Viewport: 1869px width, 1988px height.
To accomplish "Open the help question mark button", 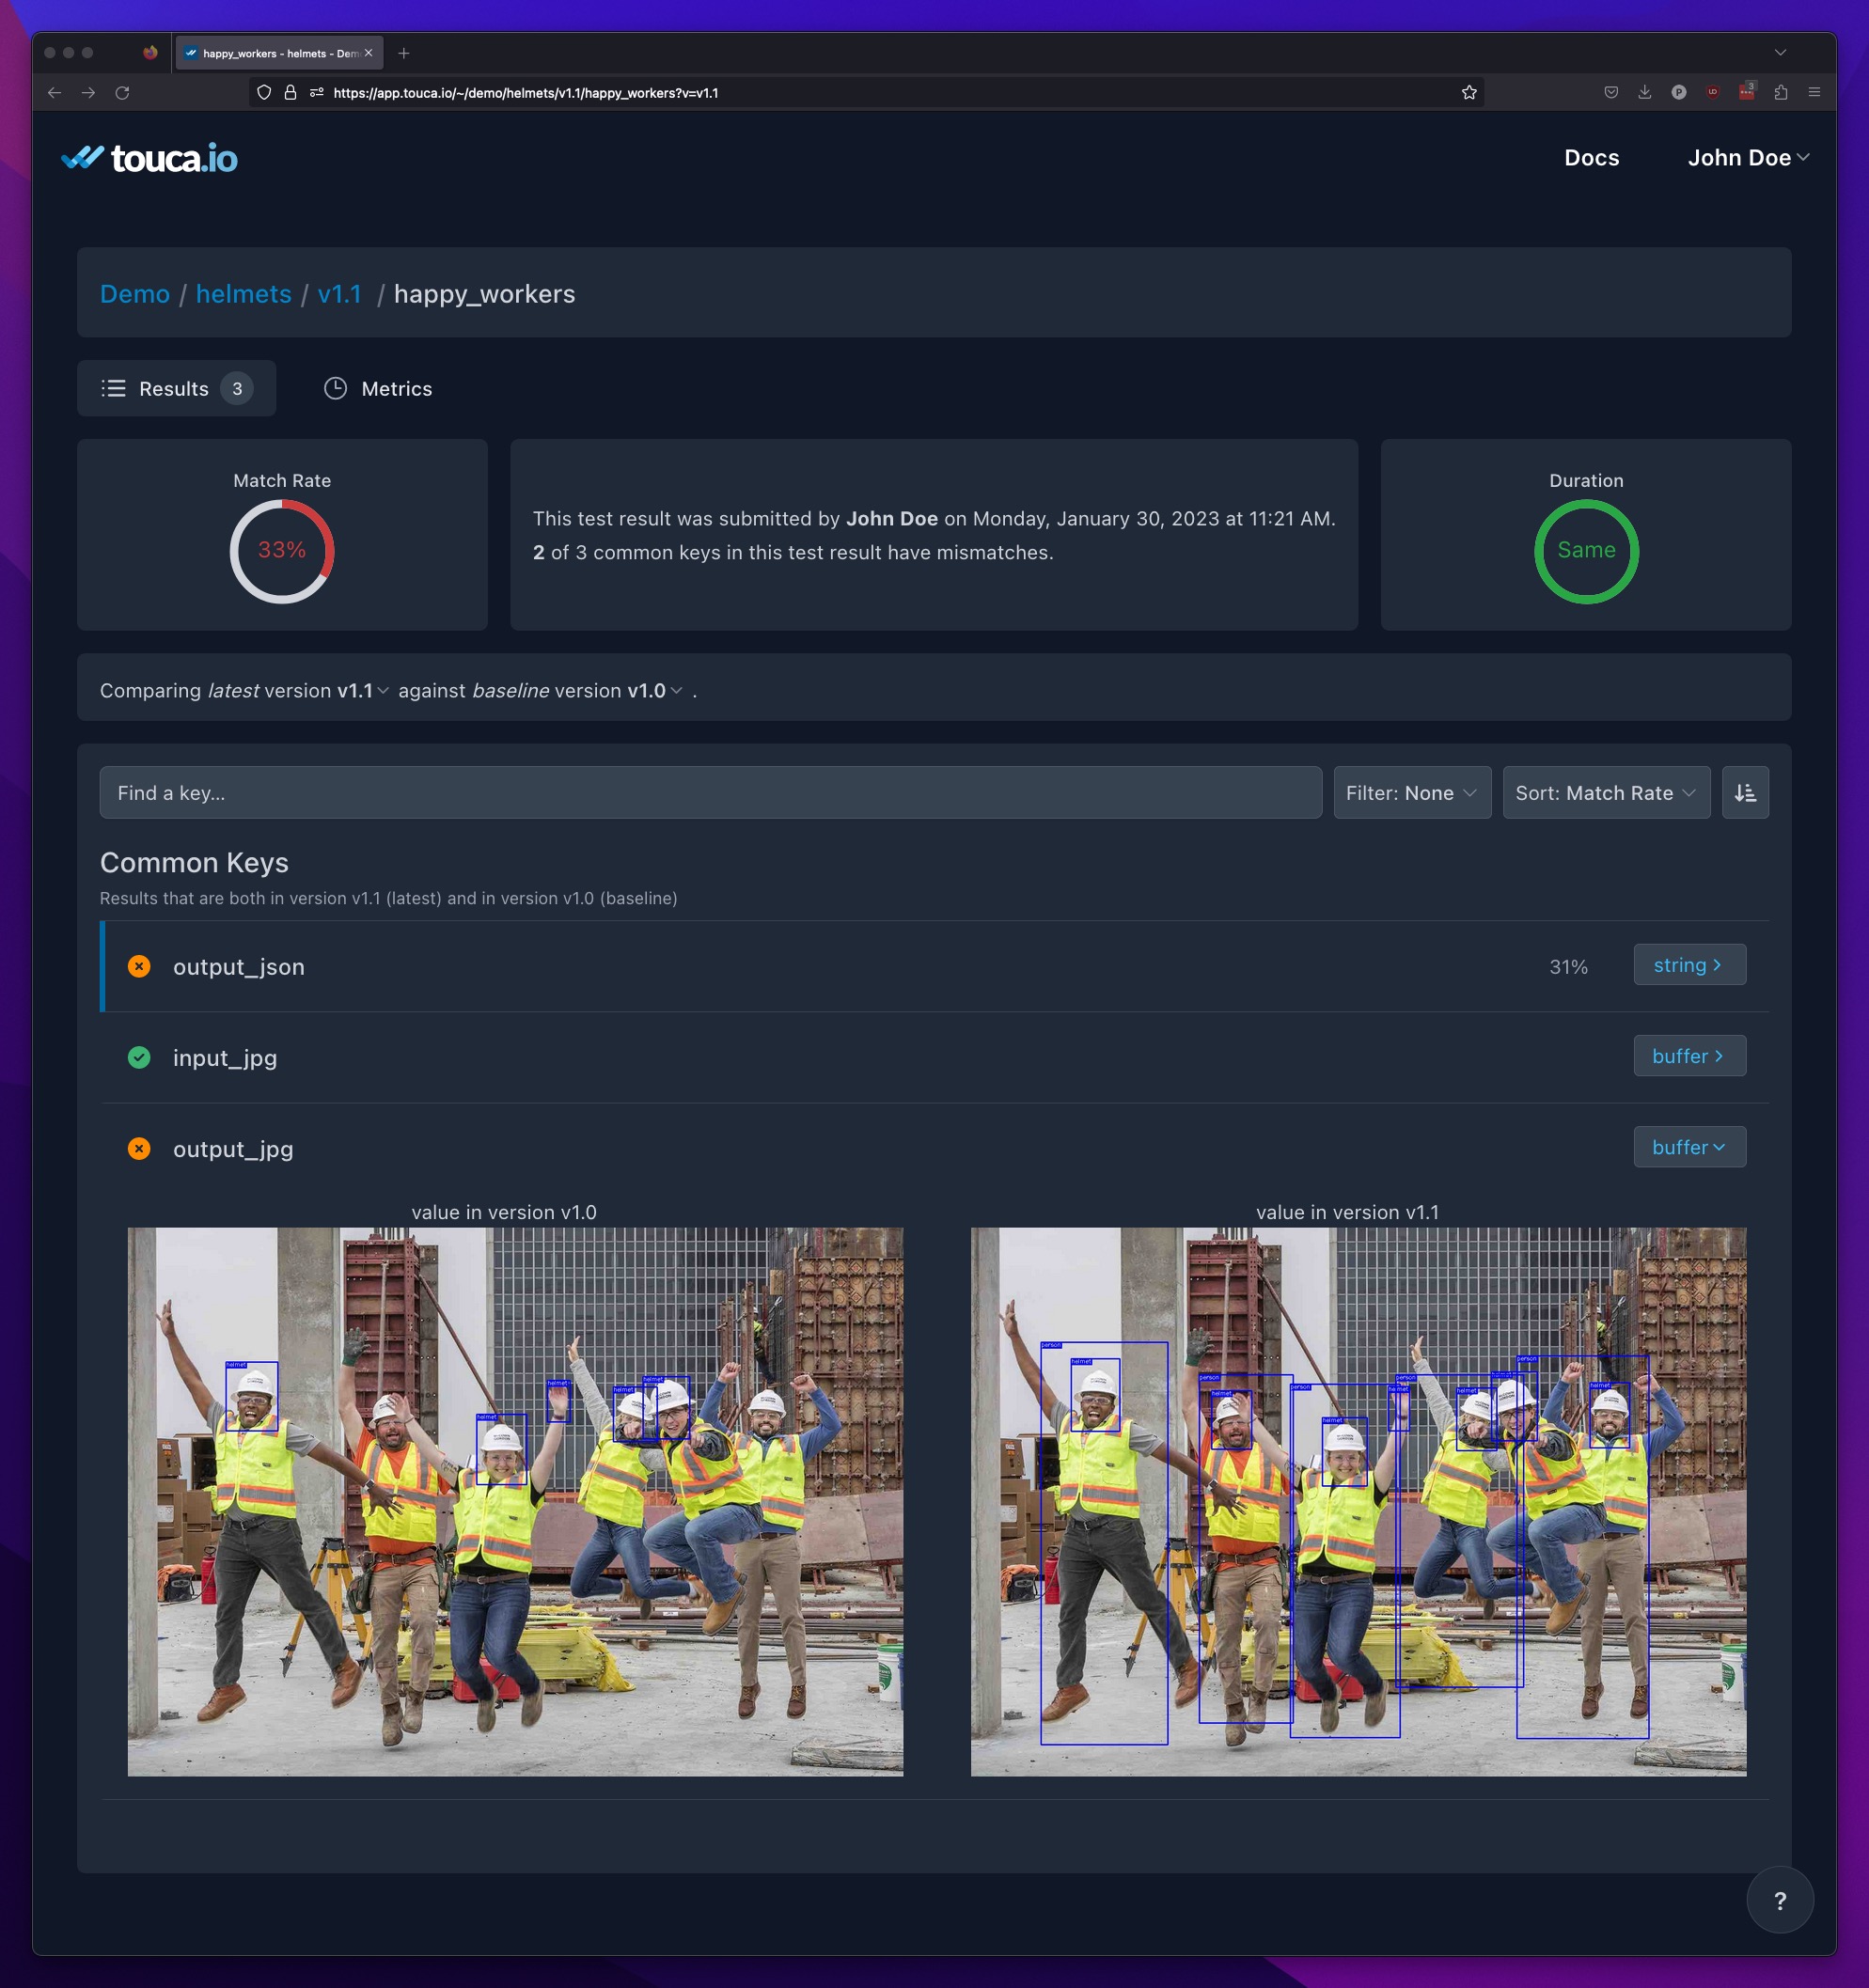I will 1779,1900.
